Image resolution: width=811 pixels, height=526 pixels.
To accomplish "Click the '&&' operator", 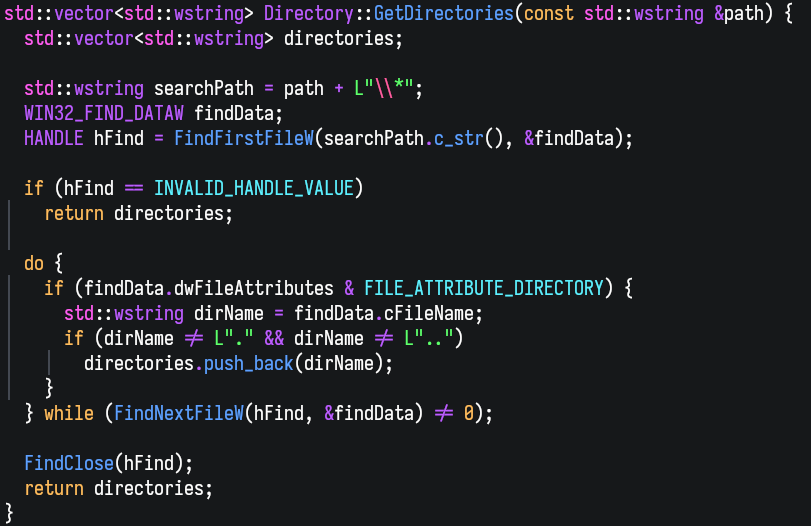I will pos(274,338).
